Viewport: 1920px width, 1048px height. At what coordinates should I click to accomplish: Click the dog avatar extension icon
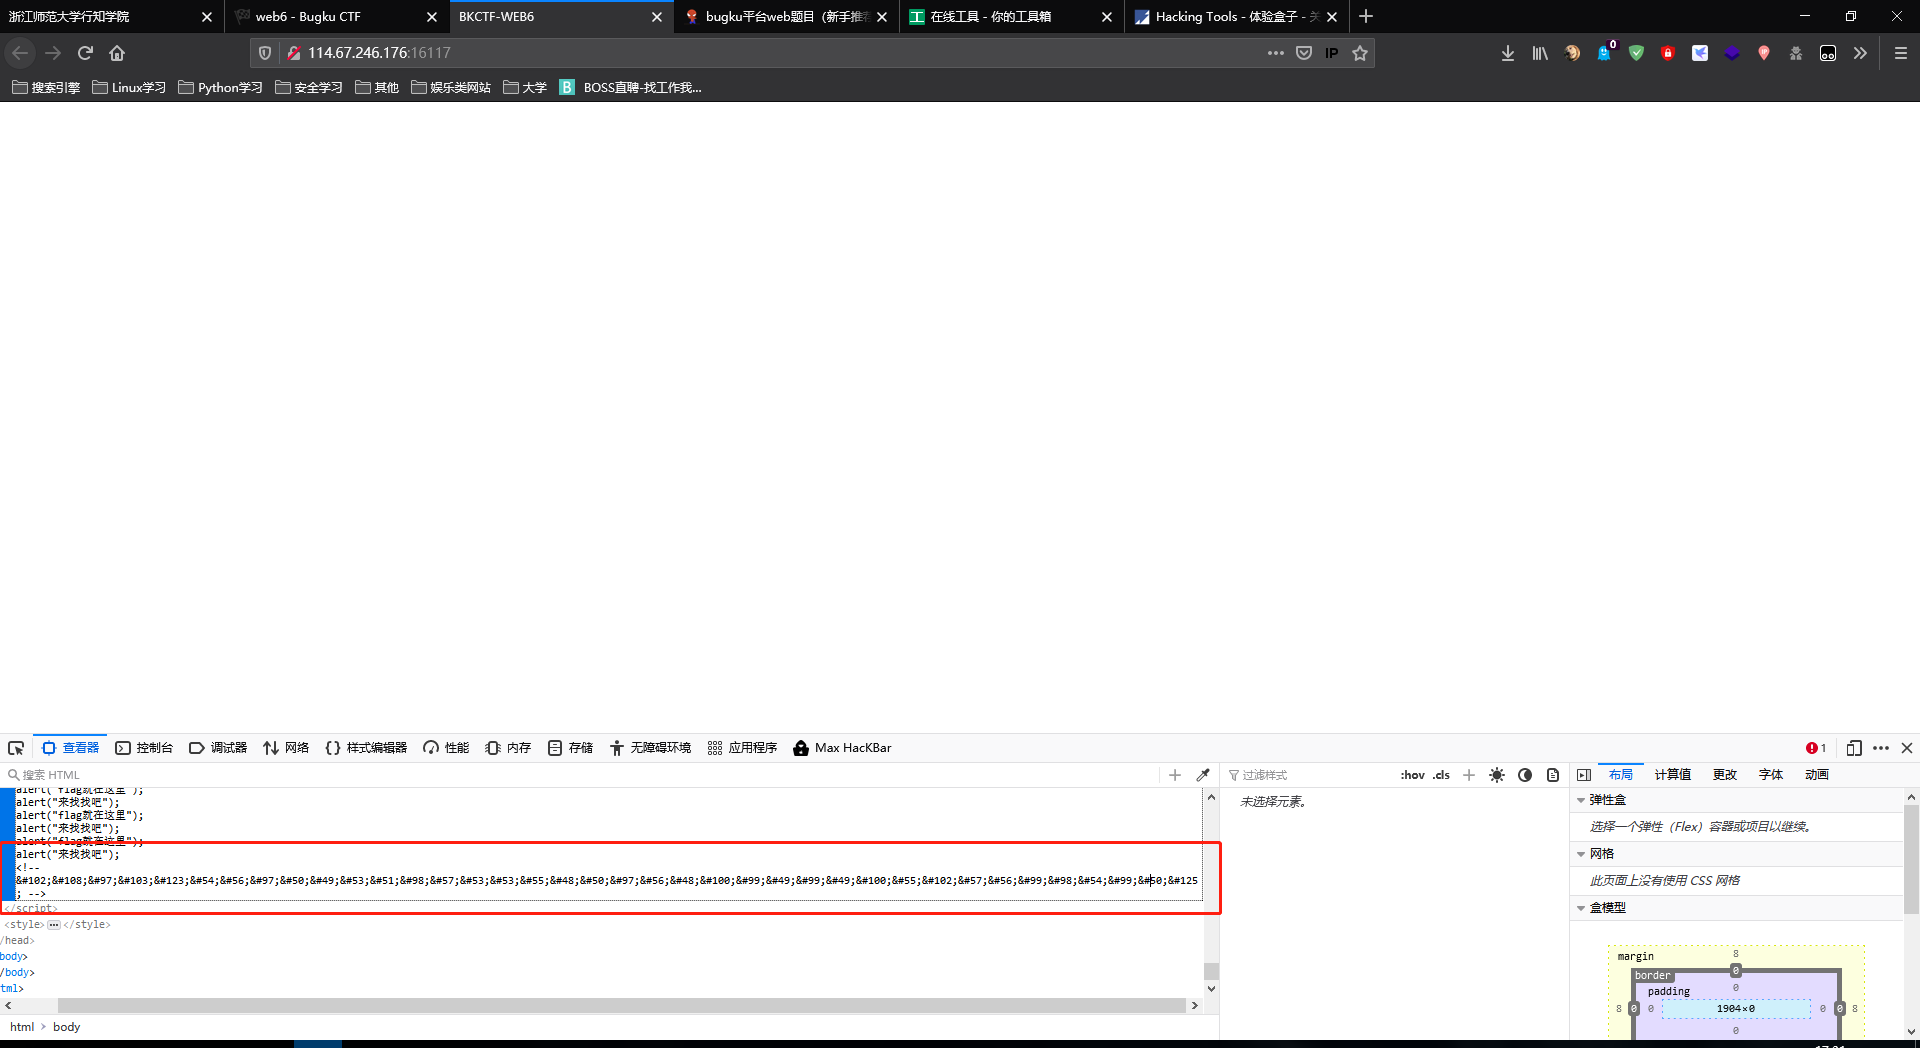1572,53
